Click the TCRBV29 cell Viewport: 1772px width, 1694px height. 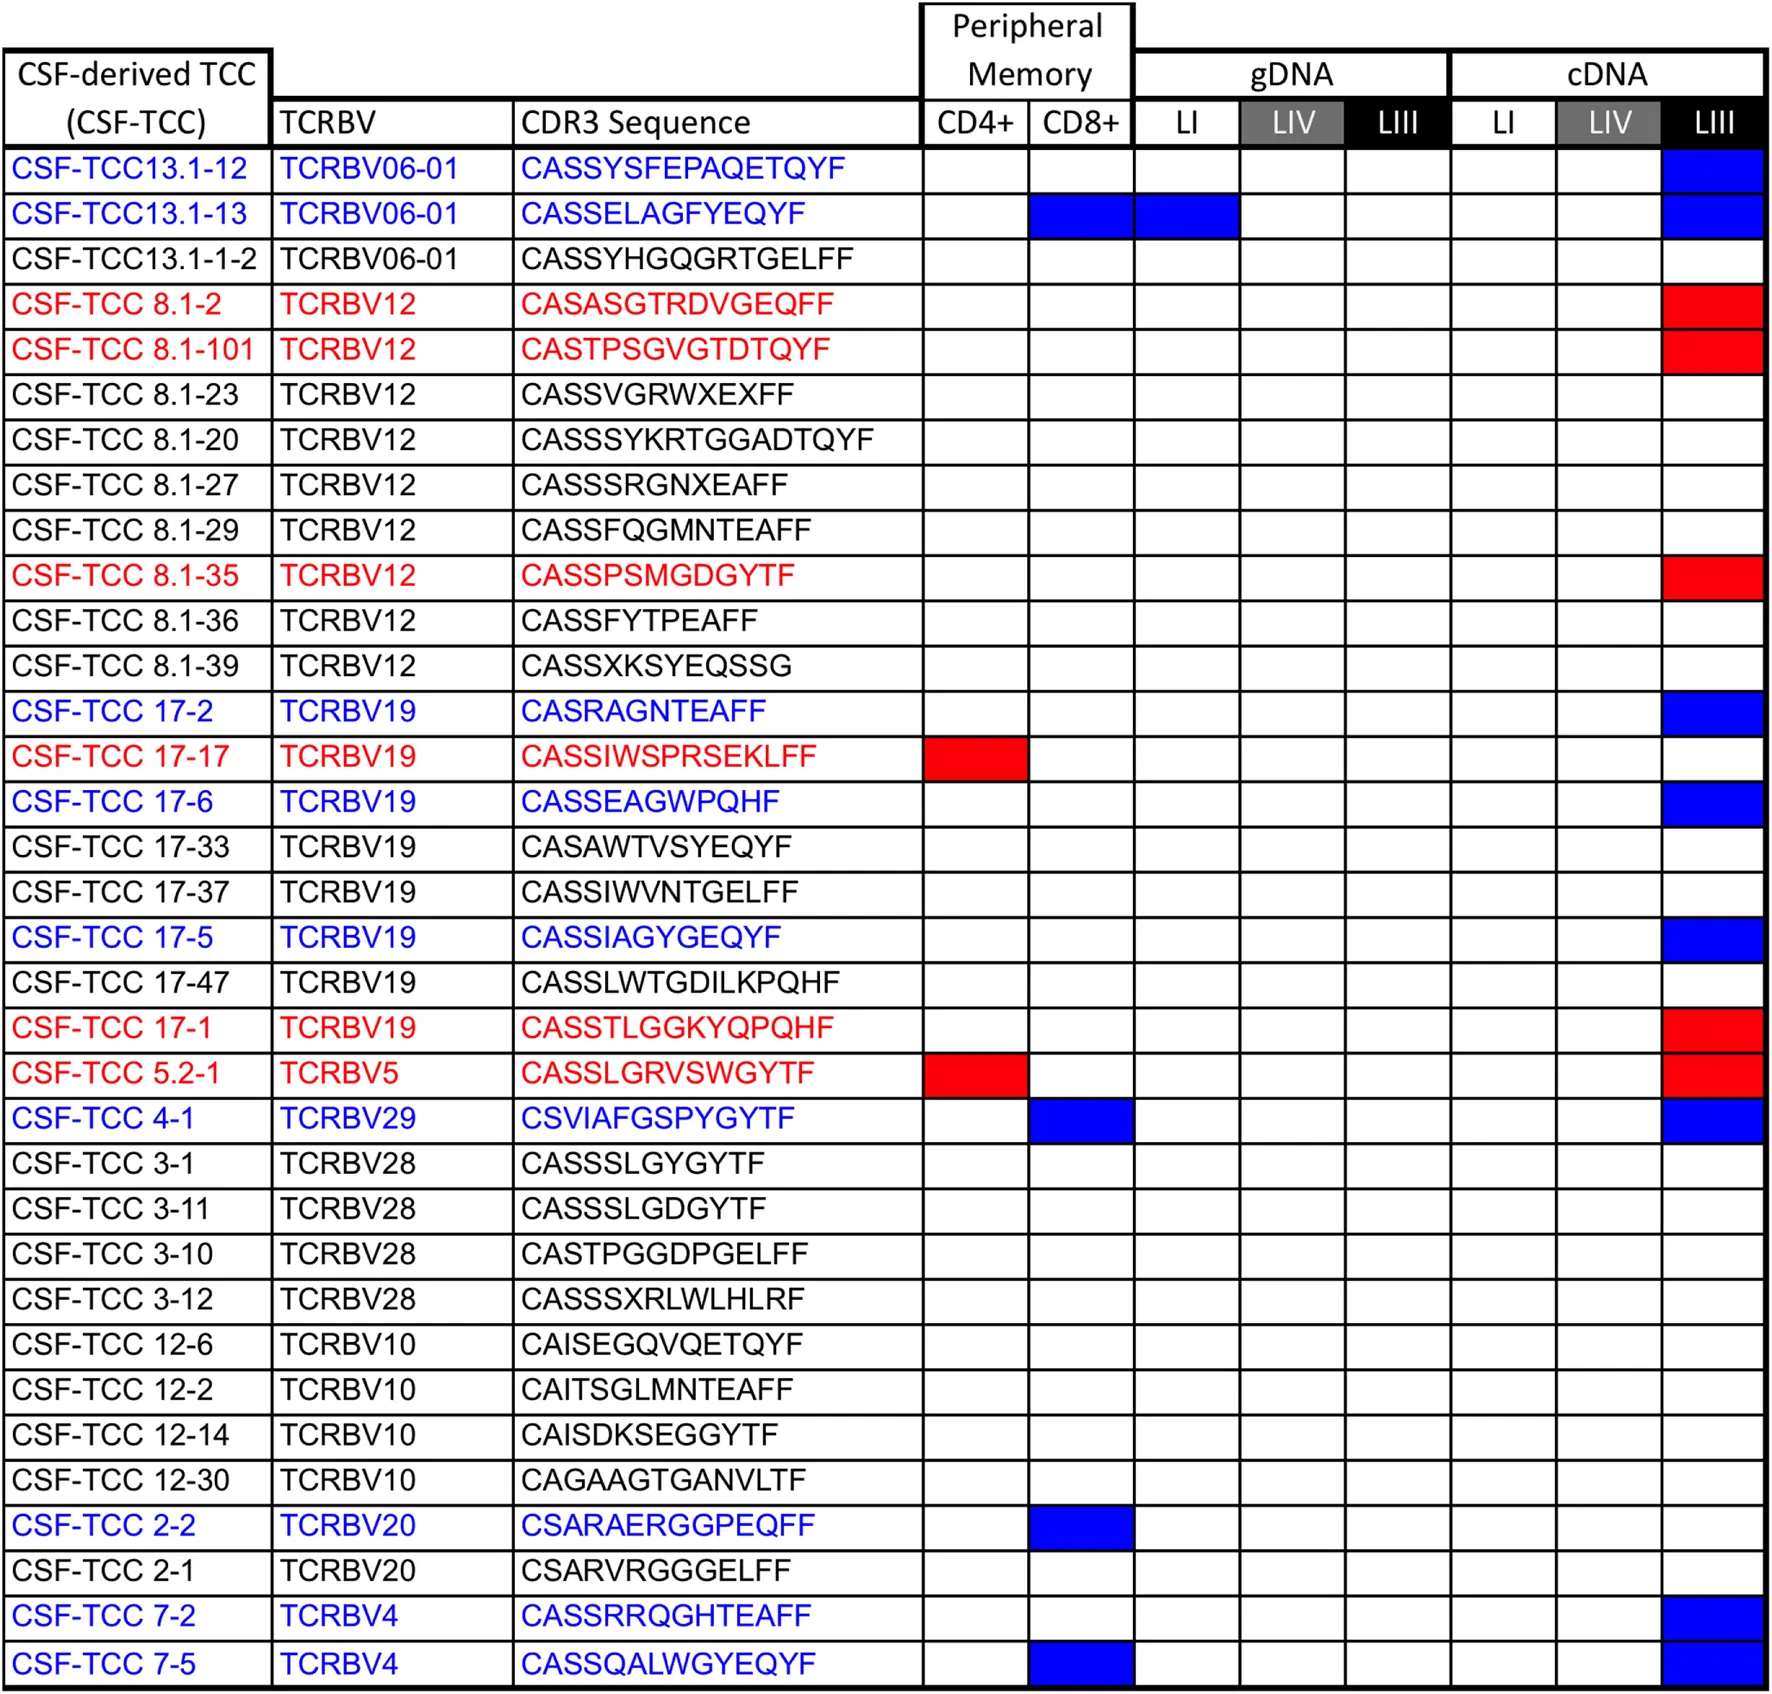click(347, 1119)
